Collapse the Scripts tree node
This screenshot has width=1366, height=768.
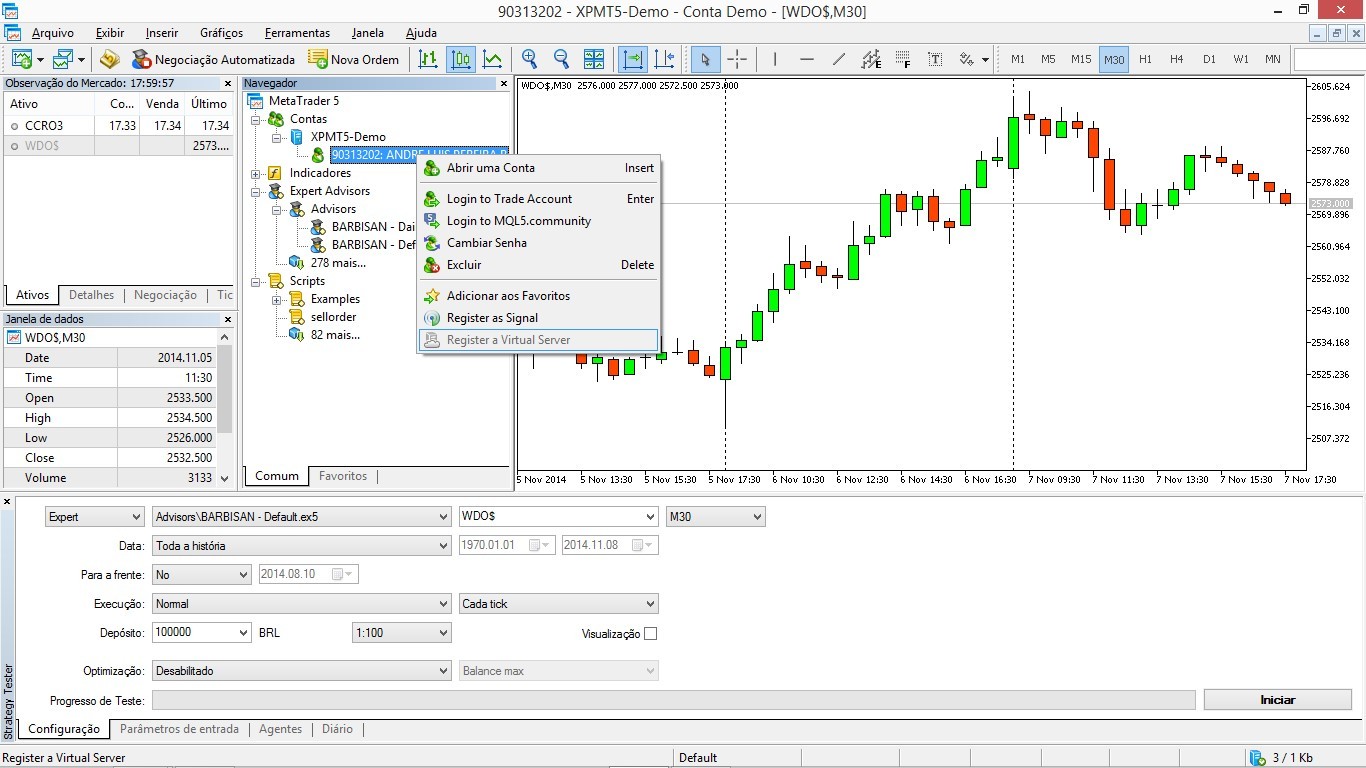255,281
